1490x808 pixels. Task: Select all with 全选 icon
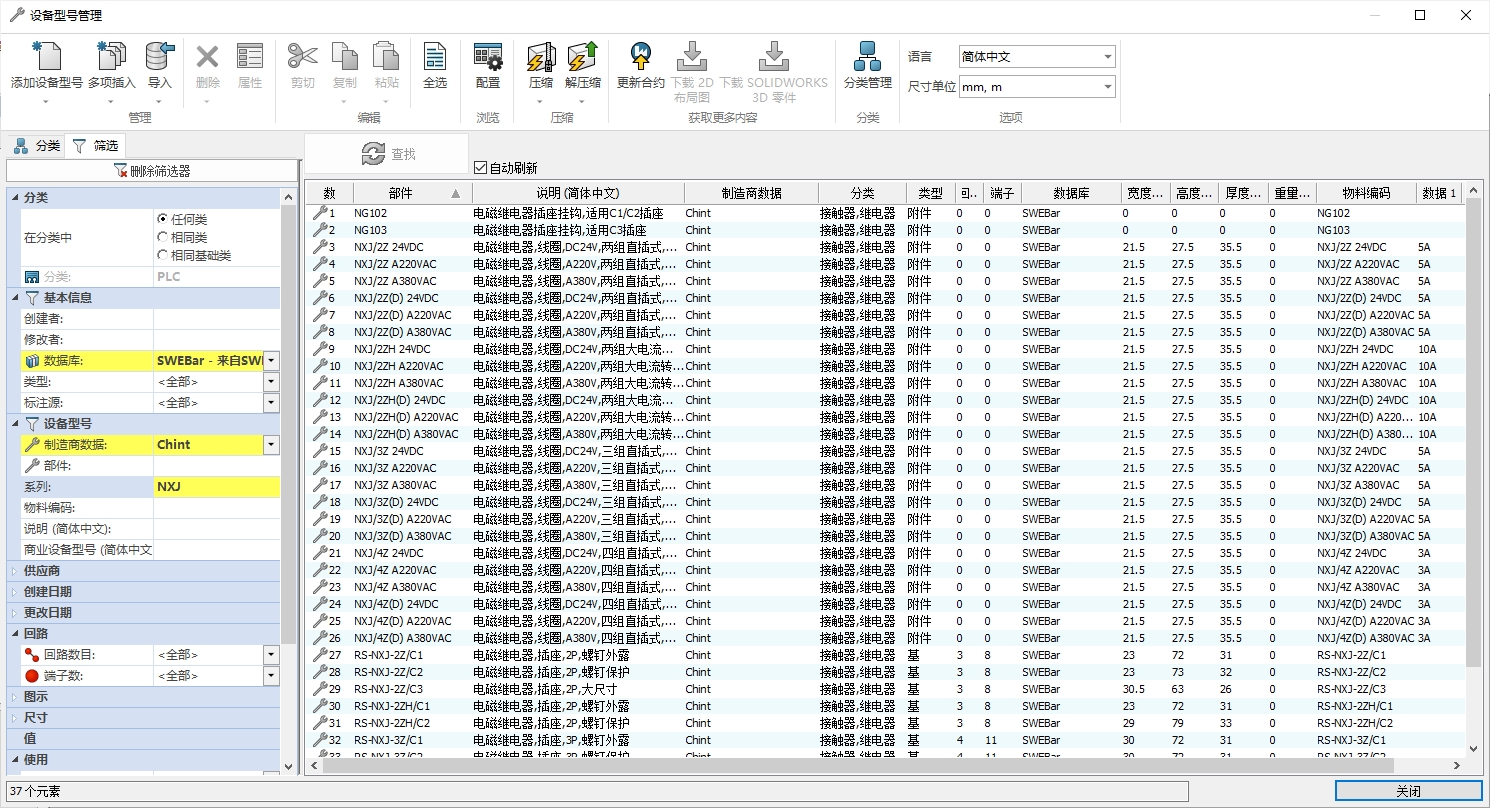pyautogui.click(x=435, y=57)
